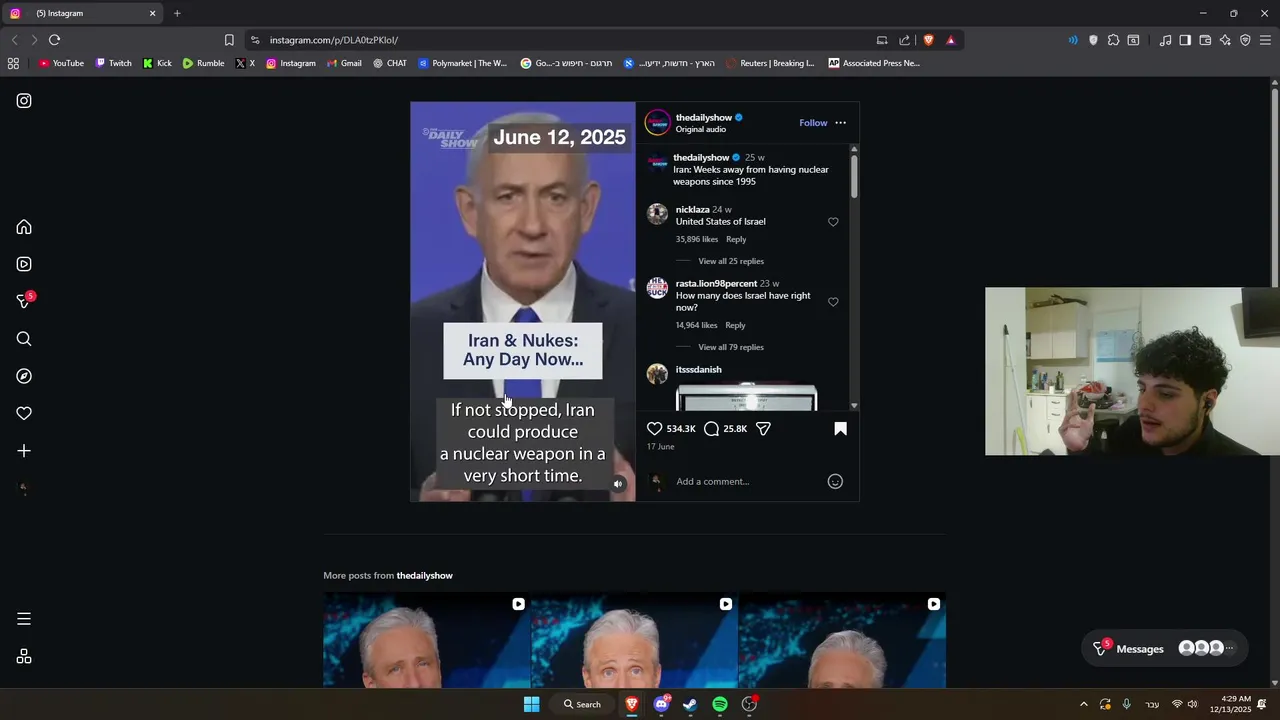Open Steam from the taskbar
The height and width of the screenshot is (720, 1280).
[x=690, y=704]
